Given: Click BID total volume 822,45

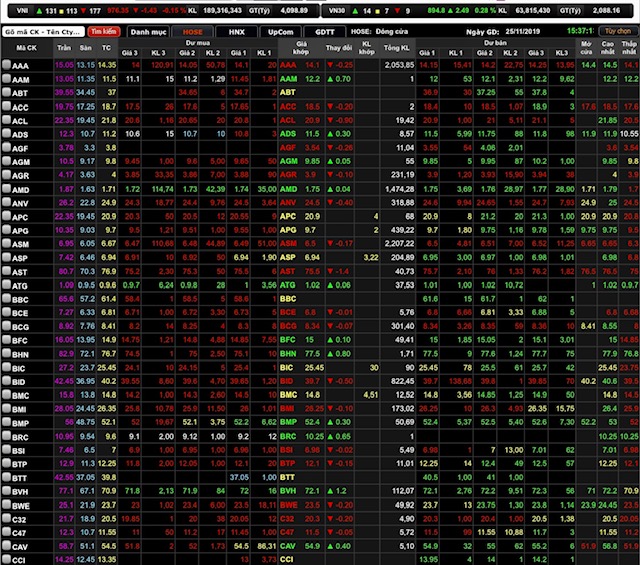Looking at the screenshot, I should coord(402,381).
